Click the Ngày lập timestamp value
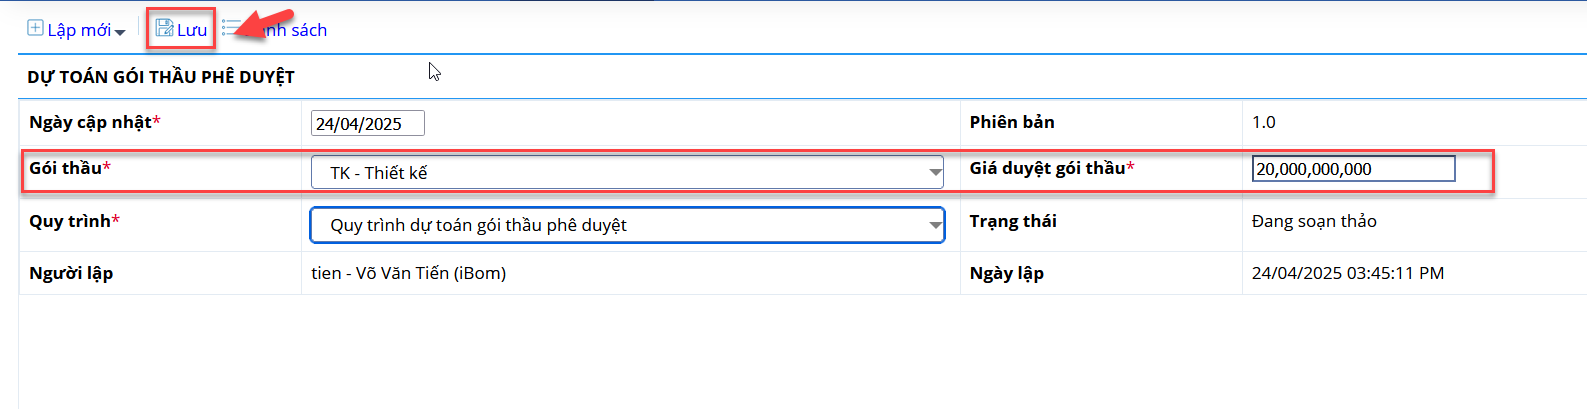The image size is (1587, 409). tap(1348, 273)
